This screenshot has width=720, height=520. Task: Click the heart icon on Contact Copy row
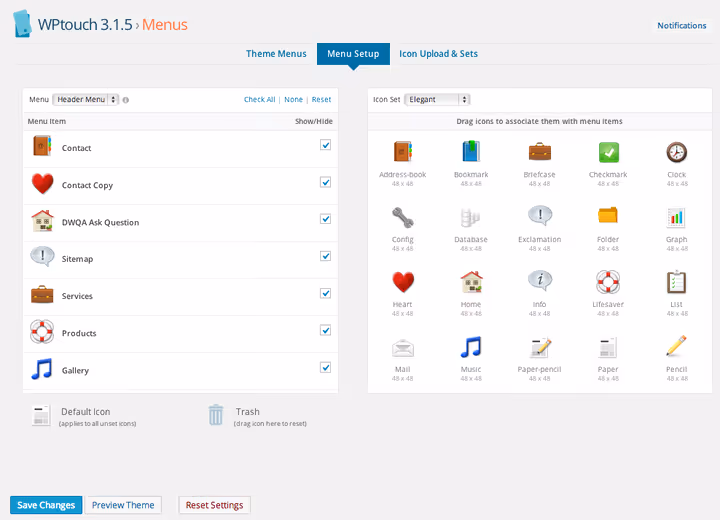tap(43, 183)
